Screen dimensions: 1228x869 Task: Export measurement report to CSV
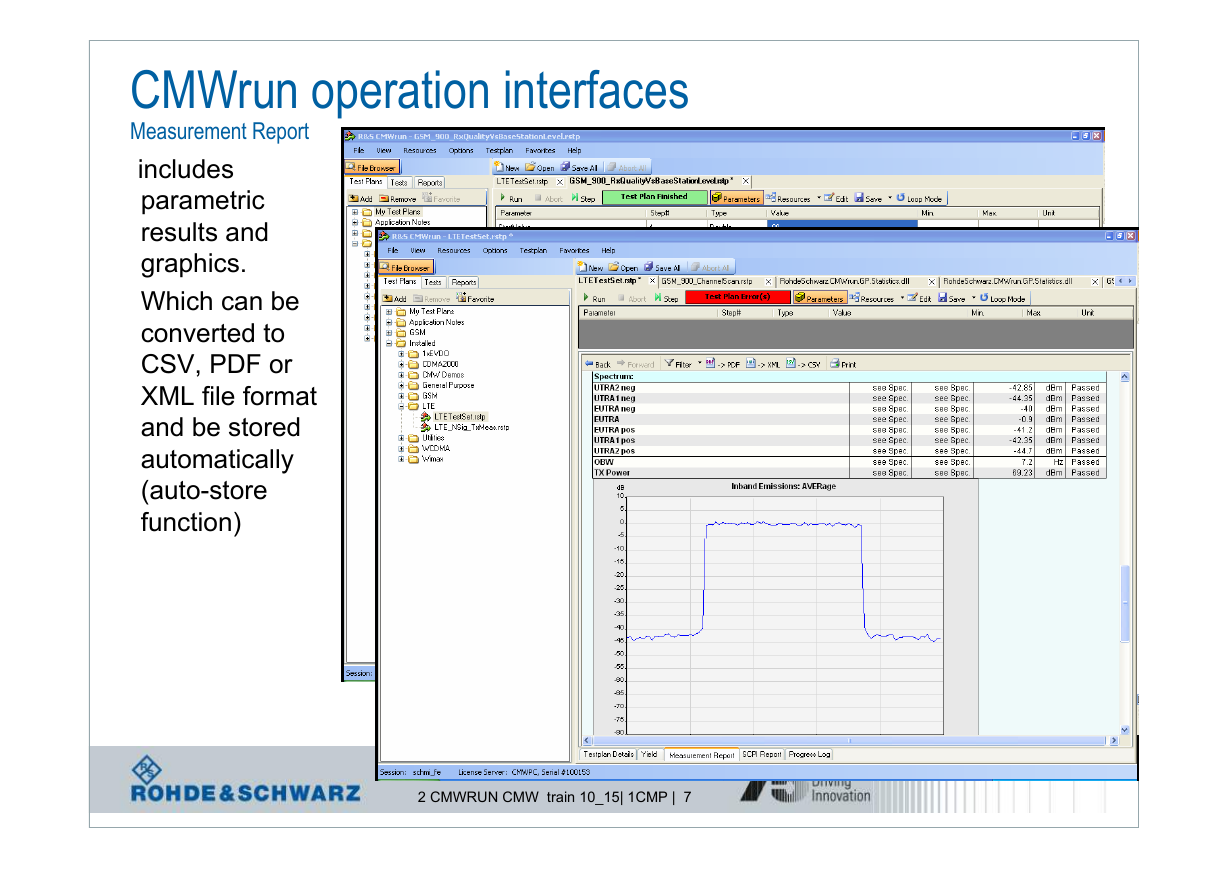click(803, 364)
